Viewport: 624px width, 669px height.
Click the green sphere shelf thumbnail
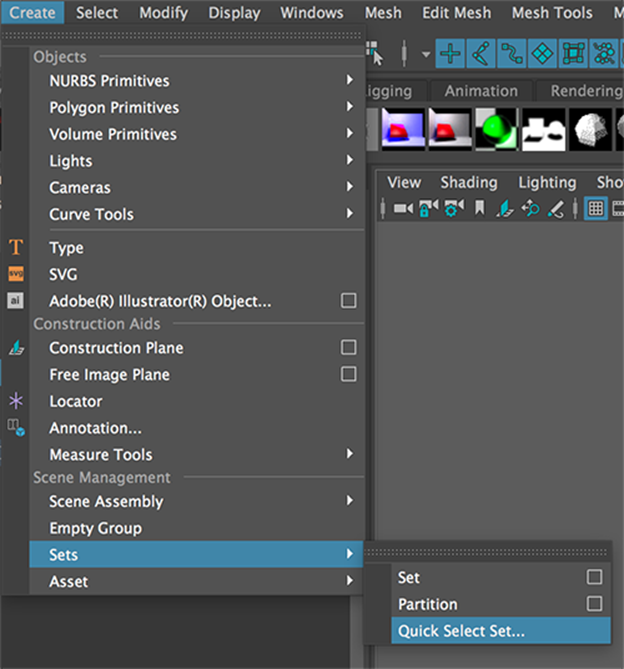click(x=496, y=129)
